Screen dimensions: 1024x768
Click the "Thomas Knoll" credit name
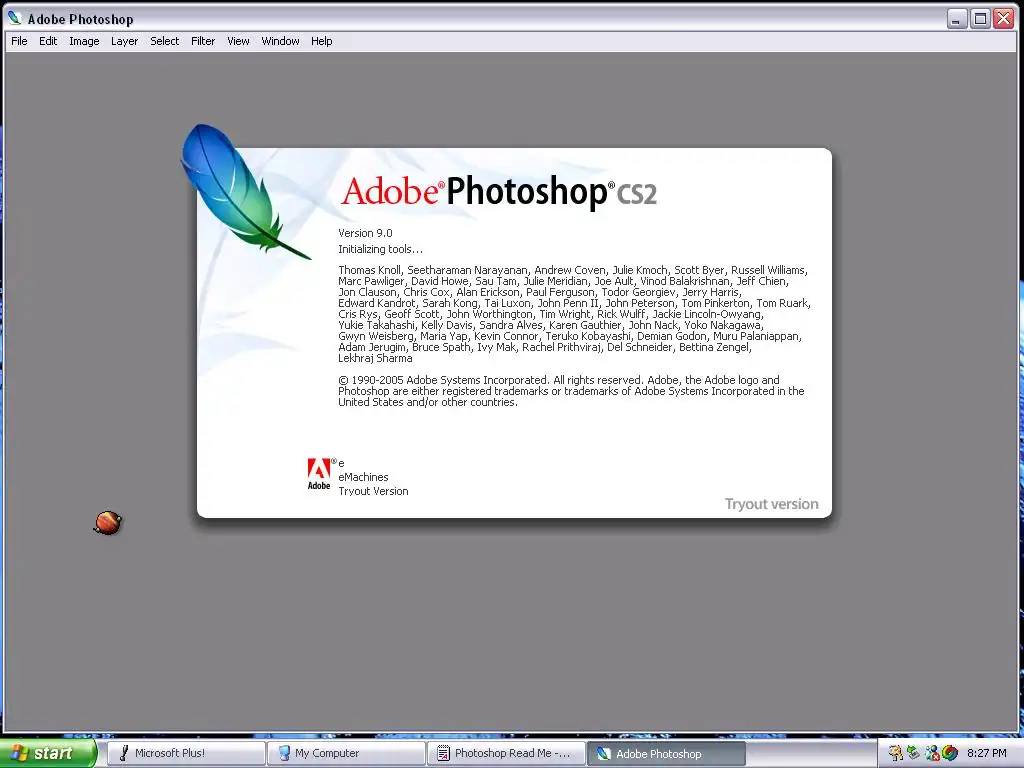pos(370,270)
